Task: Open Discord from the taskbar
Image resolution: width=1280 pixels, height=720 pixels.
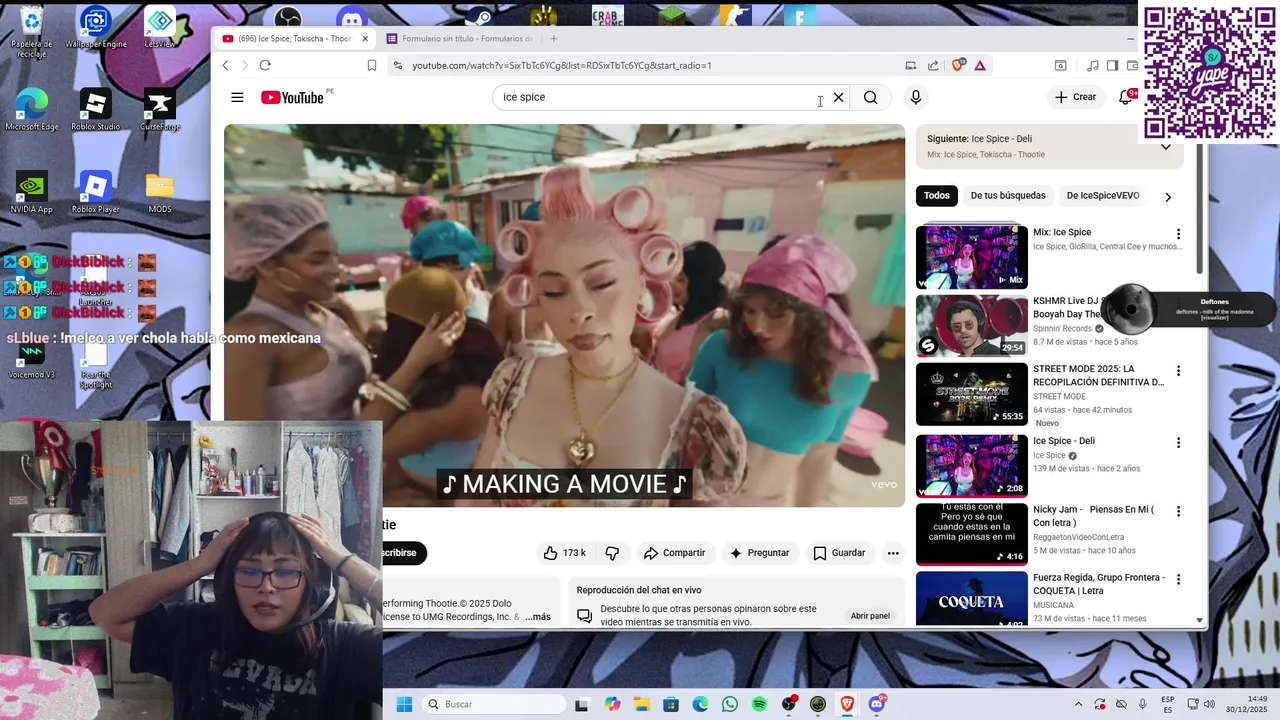Action: (x=877, y=704)
